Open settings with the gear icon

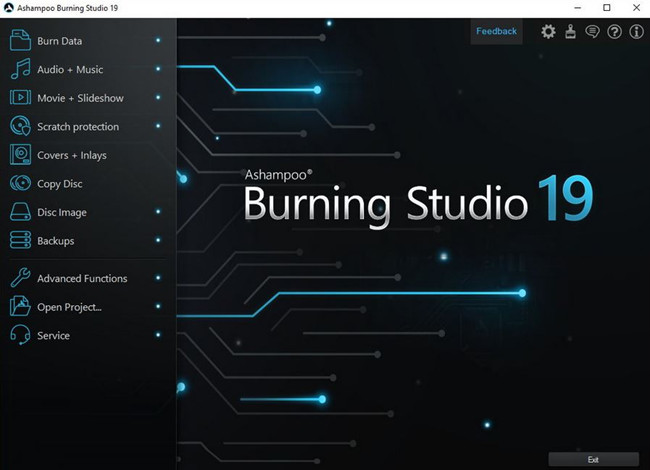[x=548, y=32]
